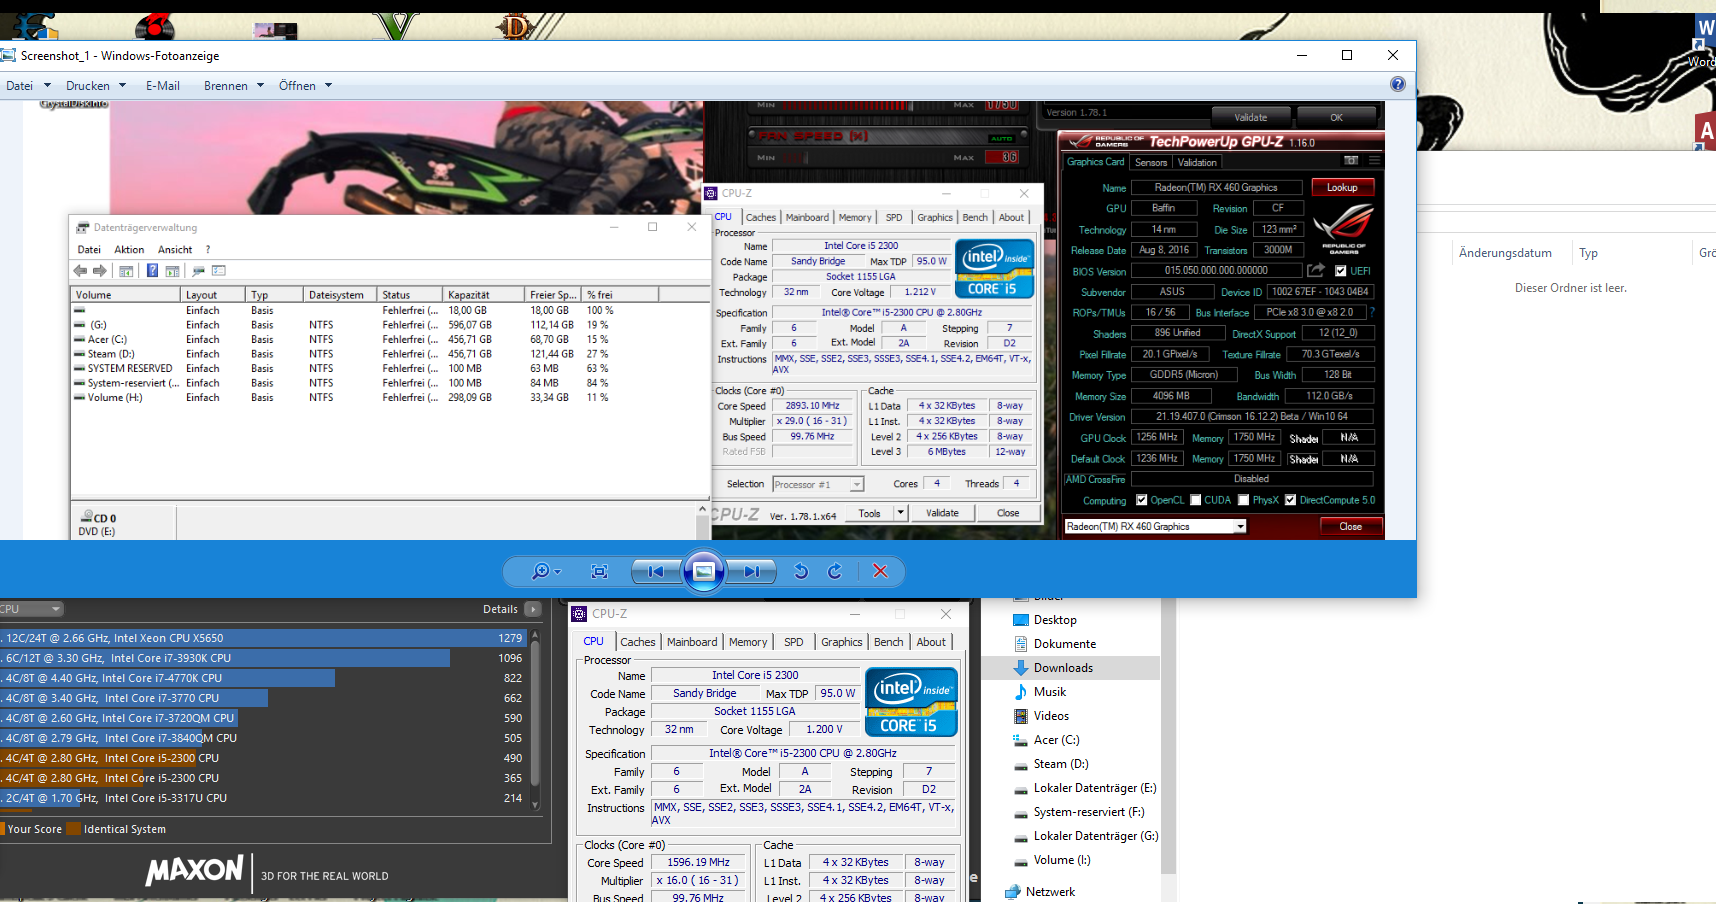Start the slideshow with the round center button
This screenshot has height=904, width=1716.
(704, 571)
